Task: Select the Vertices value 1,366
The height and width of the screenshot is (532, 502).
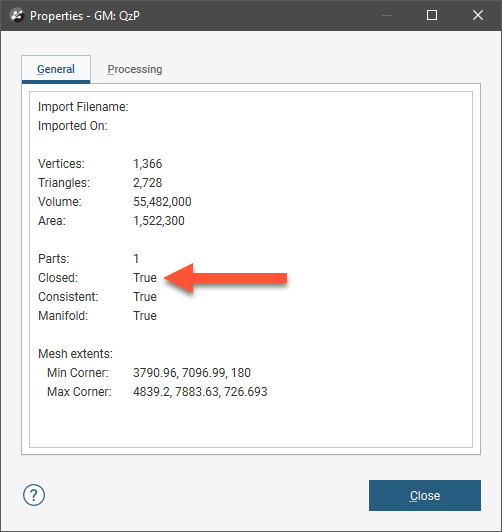Action: click(148, 164)
